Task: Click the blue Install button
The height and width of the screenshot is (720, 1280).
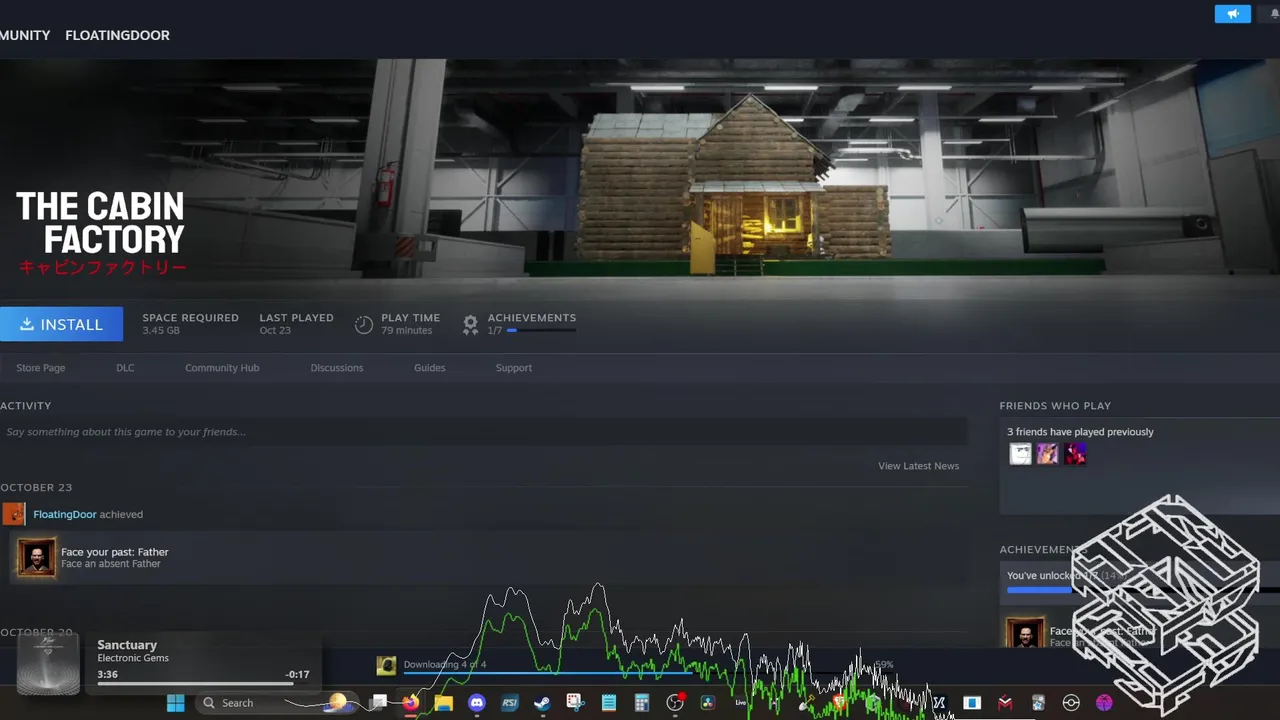Action: [61, 324]
